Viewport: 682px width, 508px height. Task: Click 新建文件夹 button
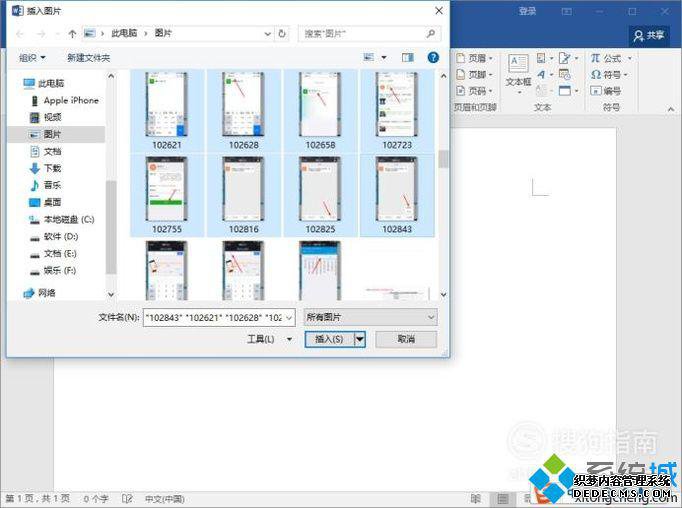tap(88, 57)
